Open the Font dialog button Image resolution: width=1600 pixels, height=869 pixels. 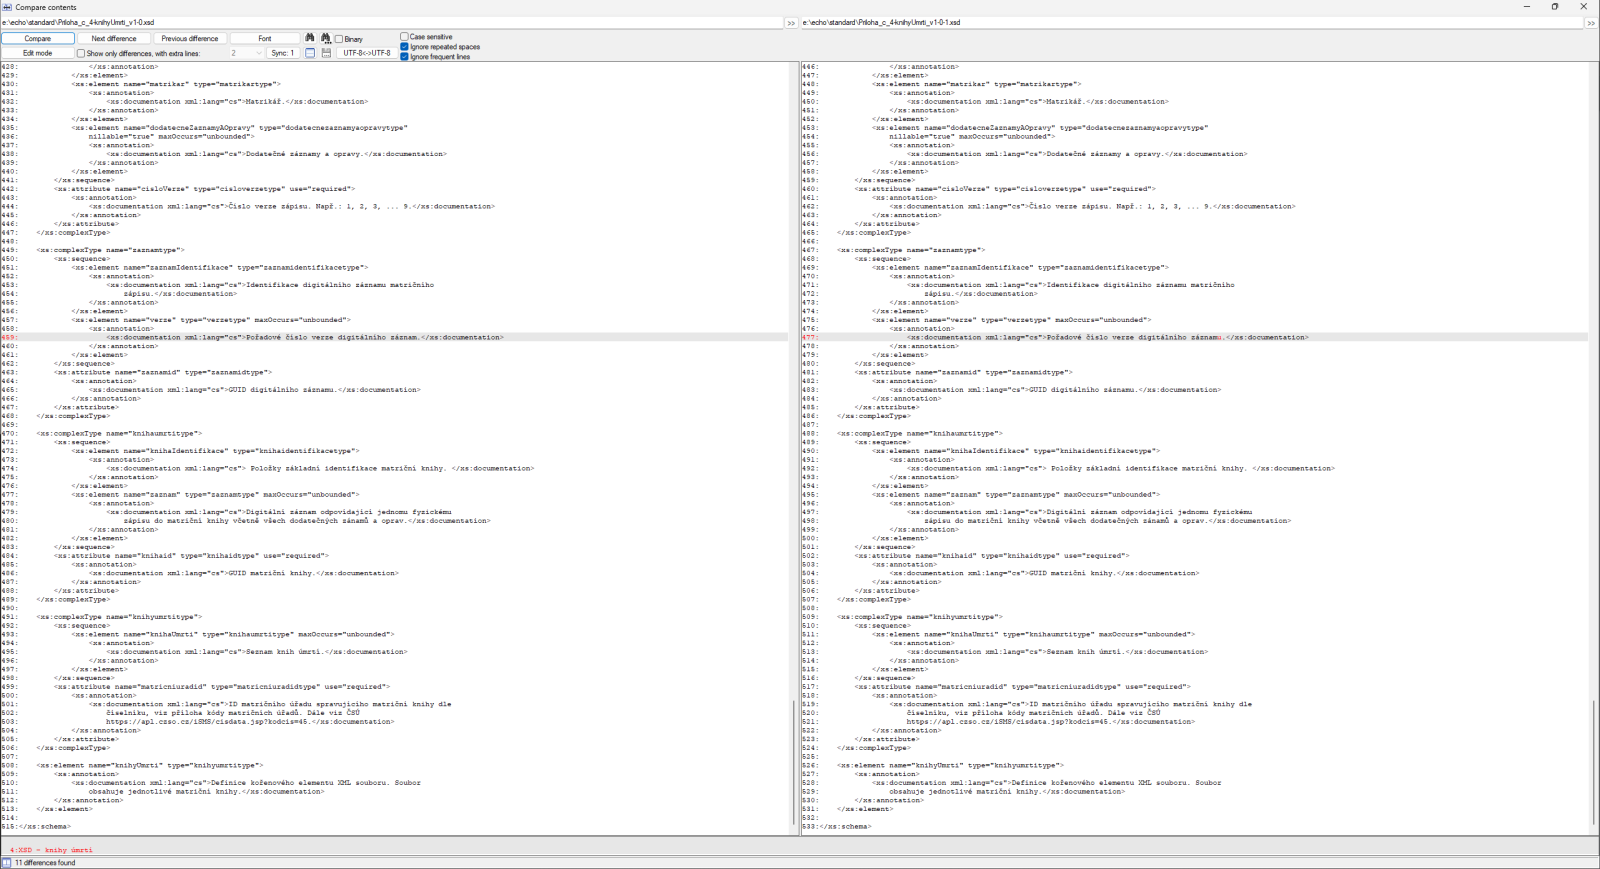click(265, 38)
